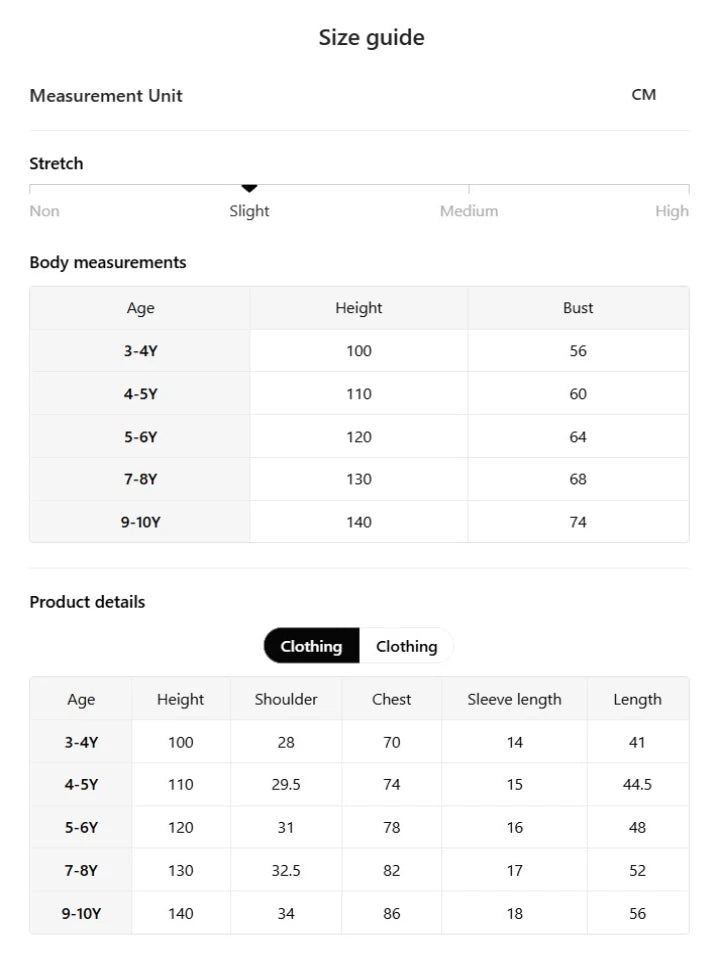Screen dimensions: 720x960
Task: Click the Bust column header
Action: click(x=578, y=308)
